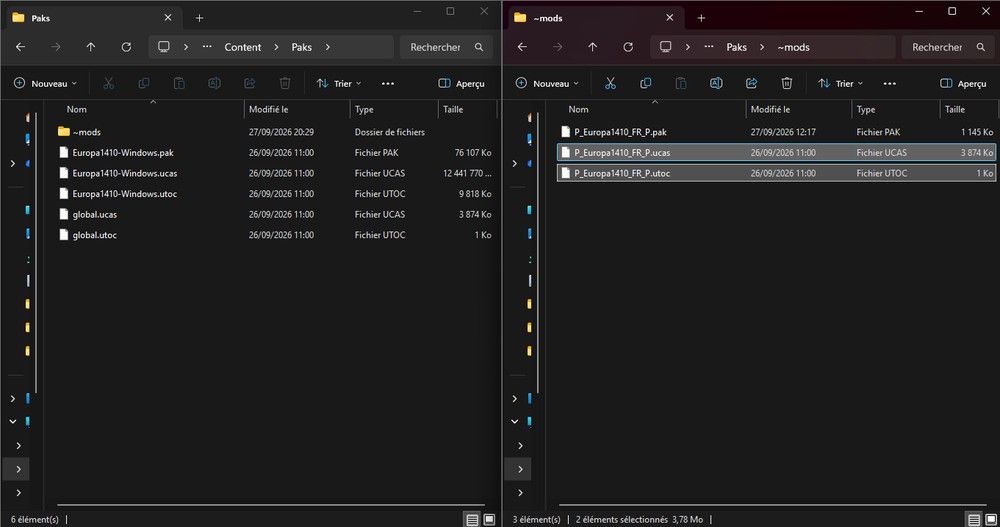The width and height of the screenshot is (1000, 527).
Task: Refresh the Paks window
Action: point(126,47)
